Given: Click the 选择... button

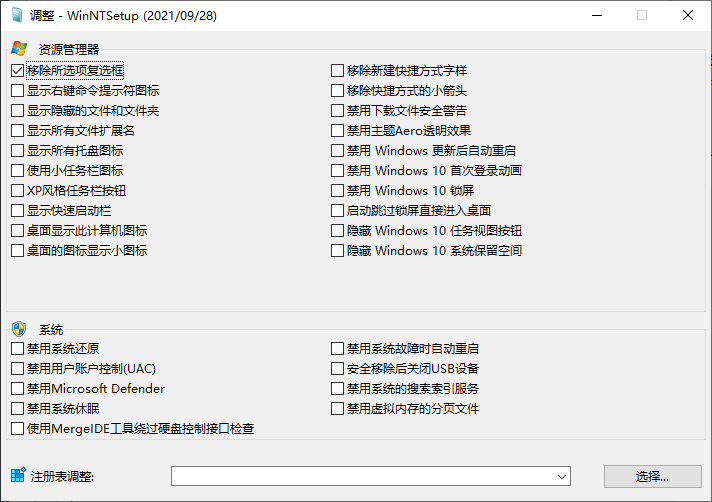Looking at the screenshot, I should [x=653, y=476].
